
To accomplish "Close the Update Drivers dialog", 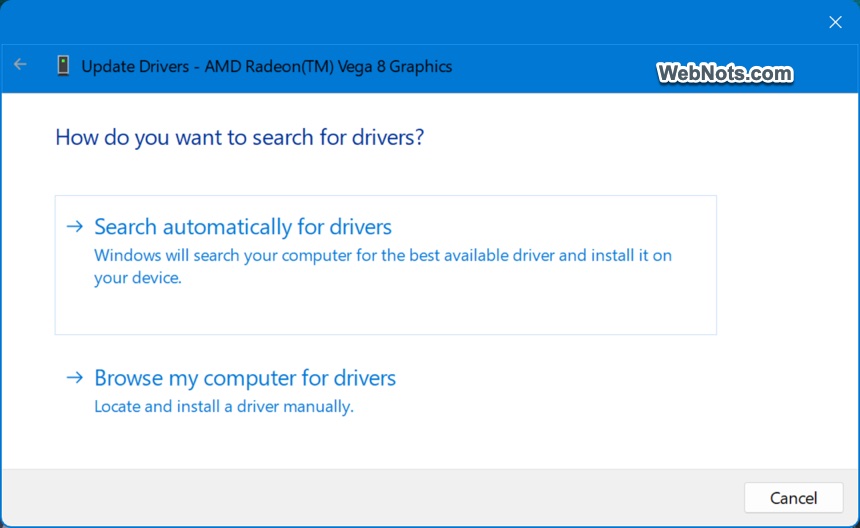I will tap(835, 22).
